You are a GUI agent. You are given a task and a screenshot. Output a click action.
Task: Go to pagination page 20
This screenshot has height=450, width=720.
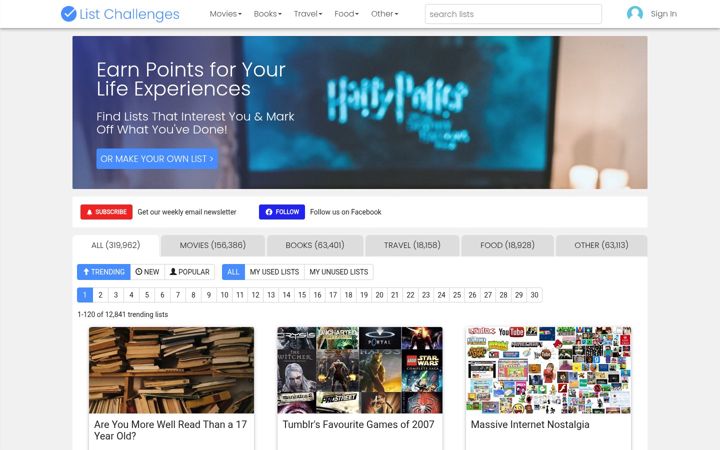[x=379, y=295]
